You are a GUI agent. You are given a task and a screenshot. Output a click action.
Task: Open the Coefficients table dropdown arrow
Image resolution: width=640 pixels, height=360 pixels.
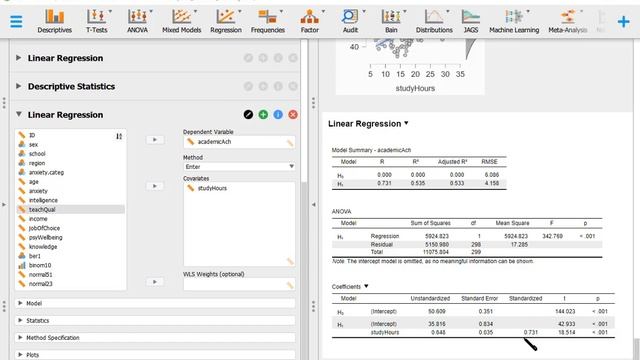[366, 286]
